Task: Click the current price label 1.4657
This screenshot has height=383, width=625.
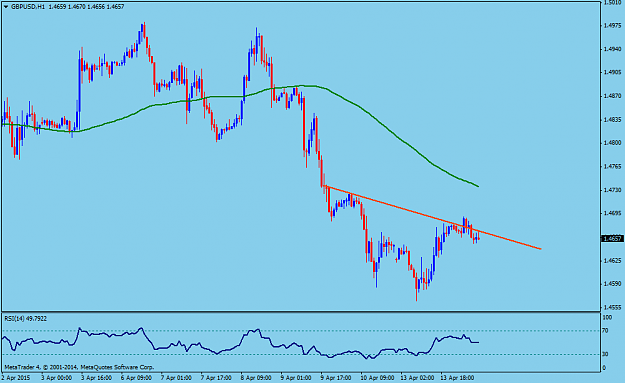Action: coord(612,239)
